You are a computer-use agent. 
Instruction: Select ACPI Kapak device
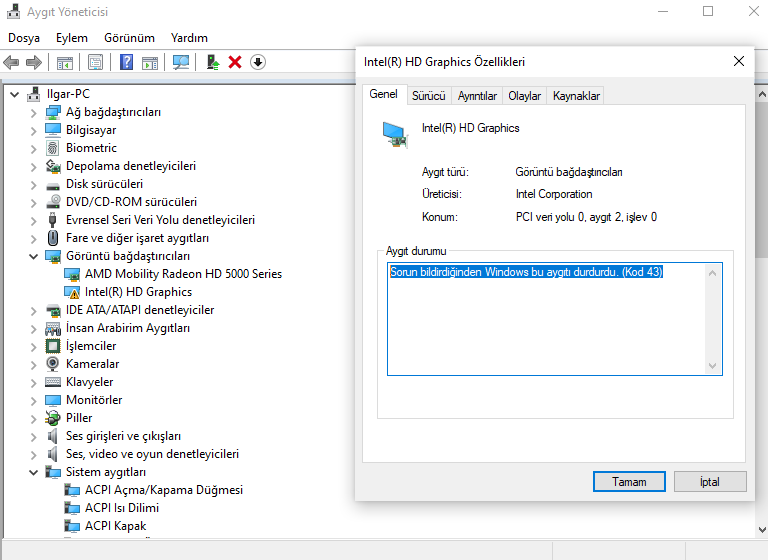coord(116,526)
